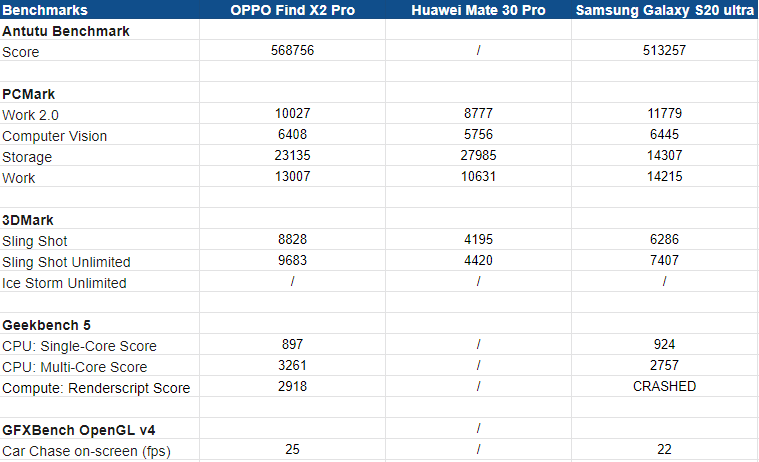The image size is (759, 462).
Task: Click the GFXBench OpenGL v4 section label
Action: pyautogui.click(x=78, y=430)
